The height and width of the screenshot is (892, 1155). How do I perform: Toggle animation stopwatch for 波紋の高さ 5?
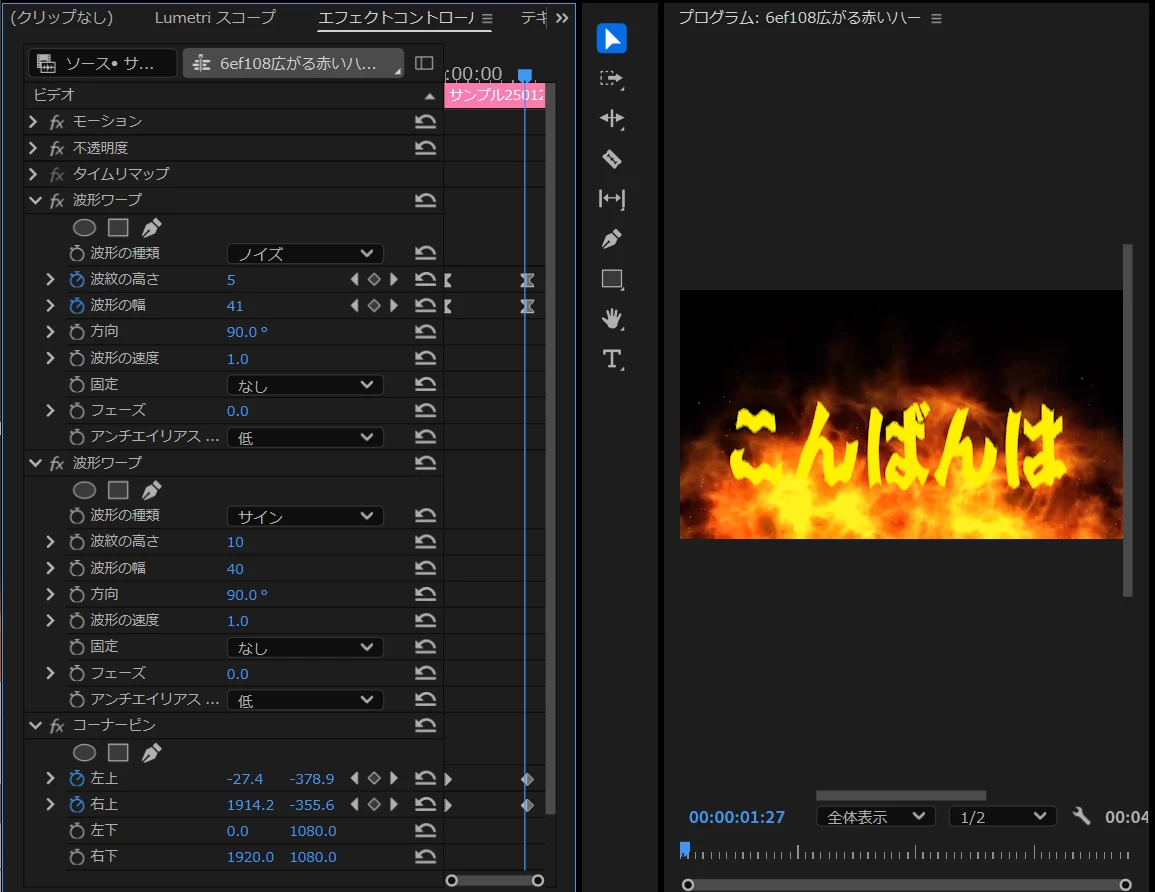point(77,279)
